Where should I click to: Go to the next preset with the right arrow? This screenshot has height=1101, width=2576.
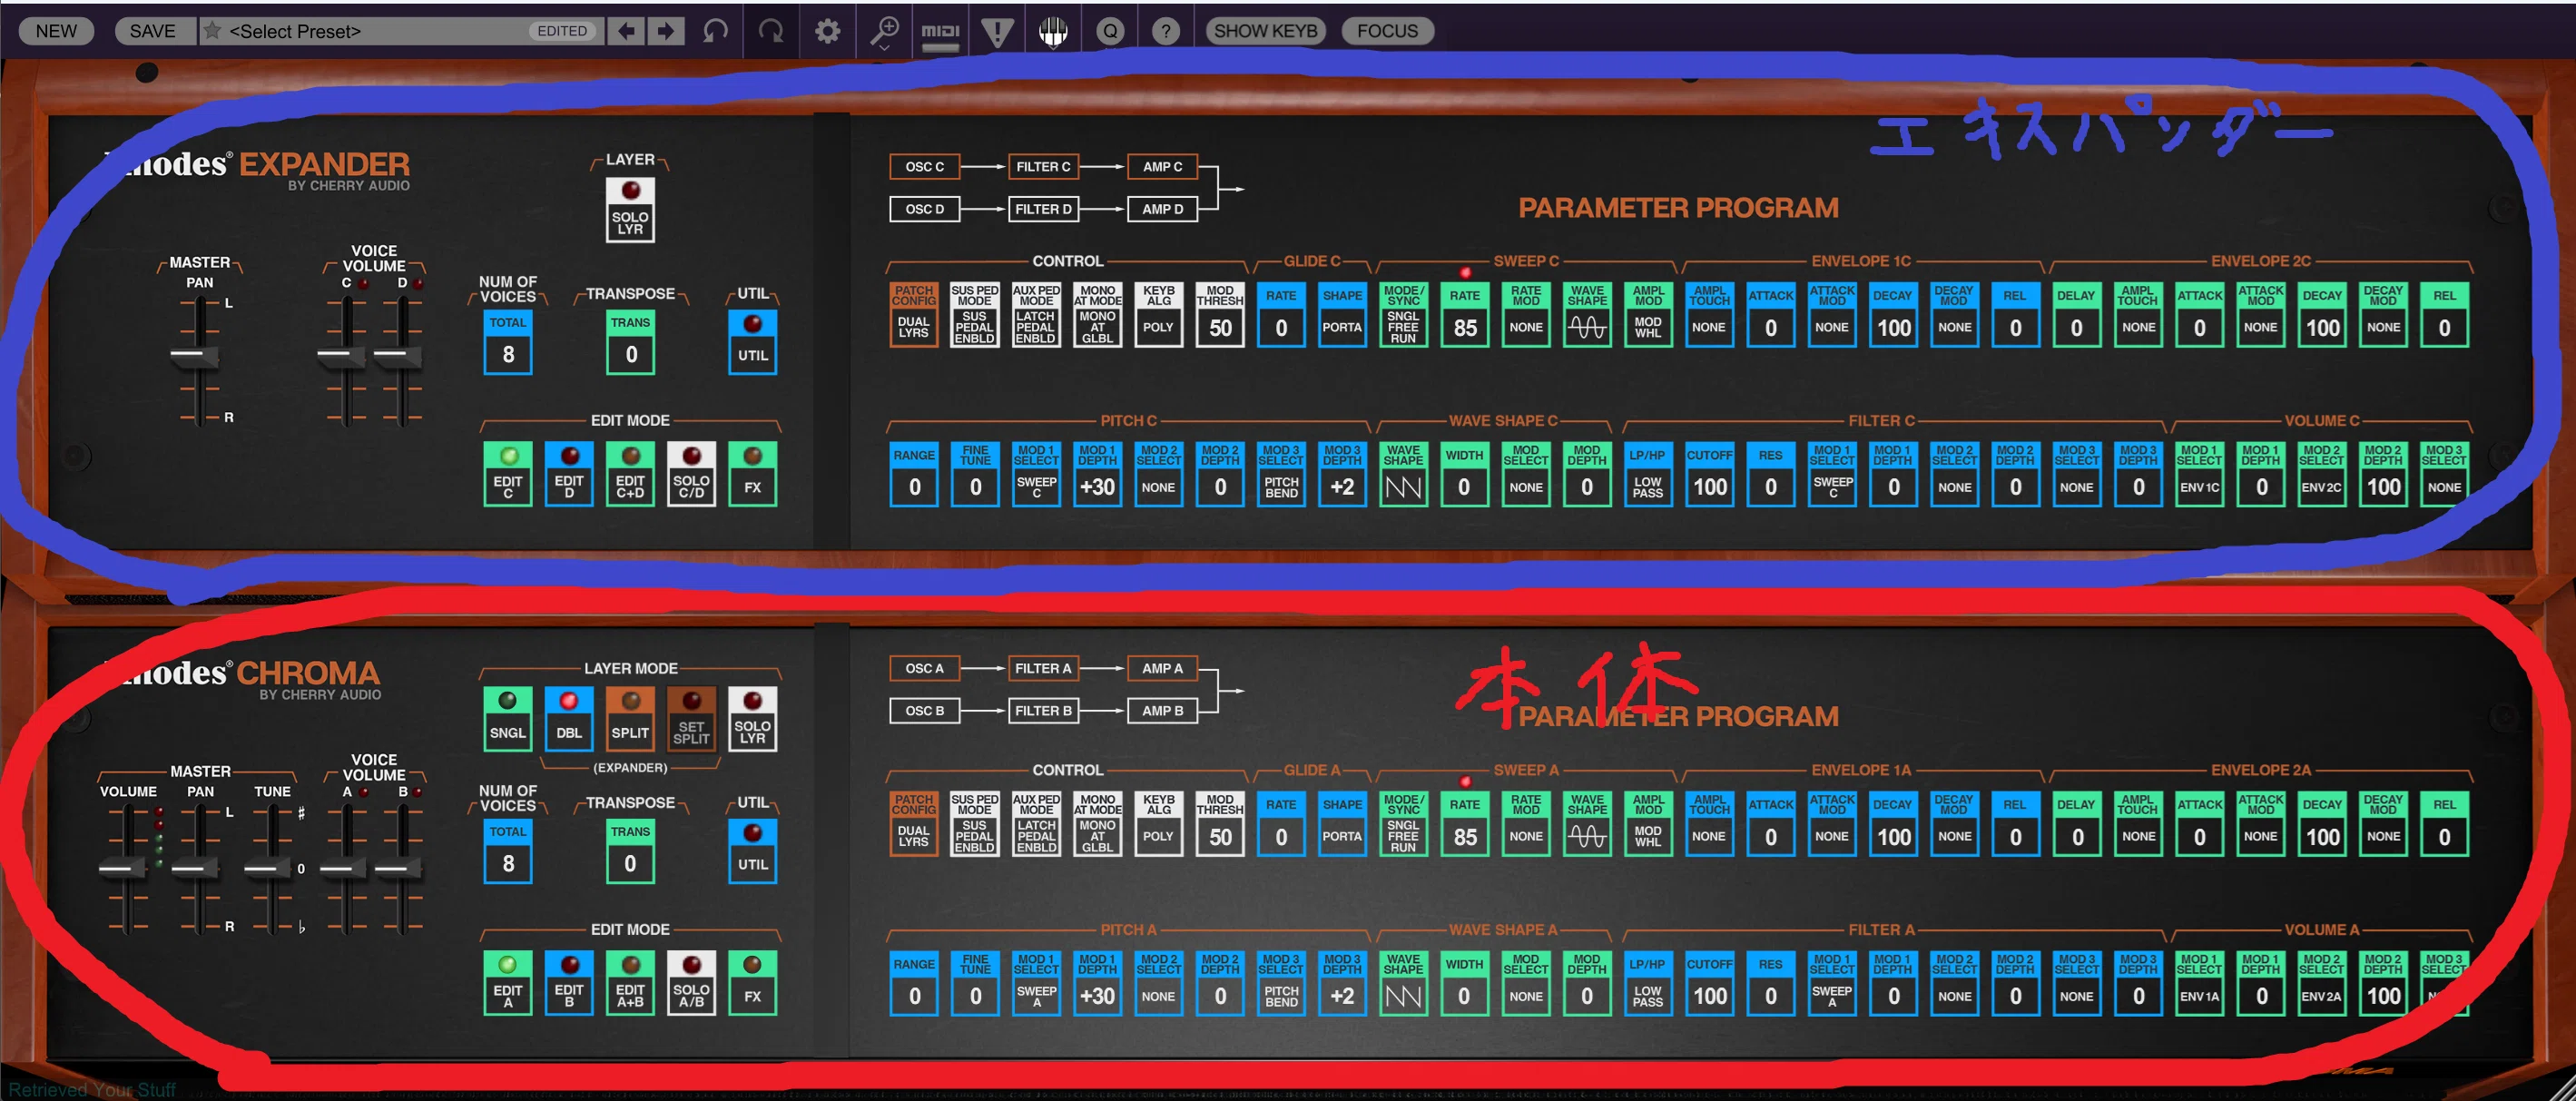[x=665, y=31]
